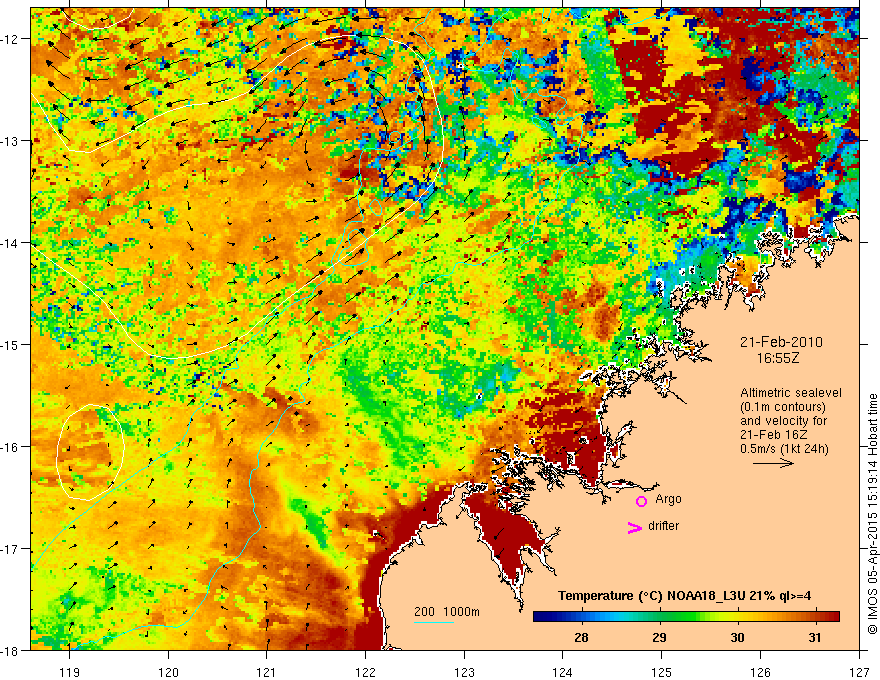The height and width of the screenshot is (680, 880).
Task: Click the cyan 200 1000m depth contour legend line
Action: click(434, 622)
